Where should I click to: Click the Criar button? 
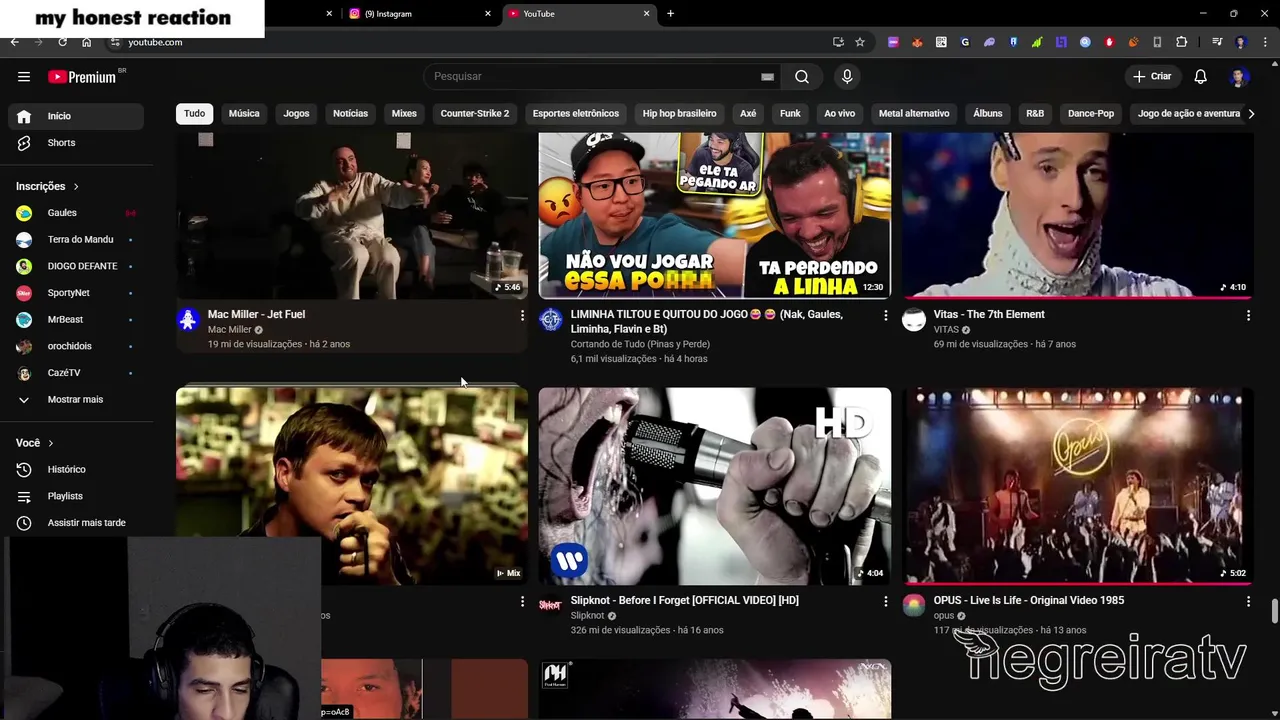tap(1152, 77)
